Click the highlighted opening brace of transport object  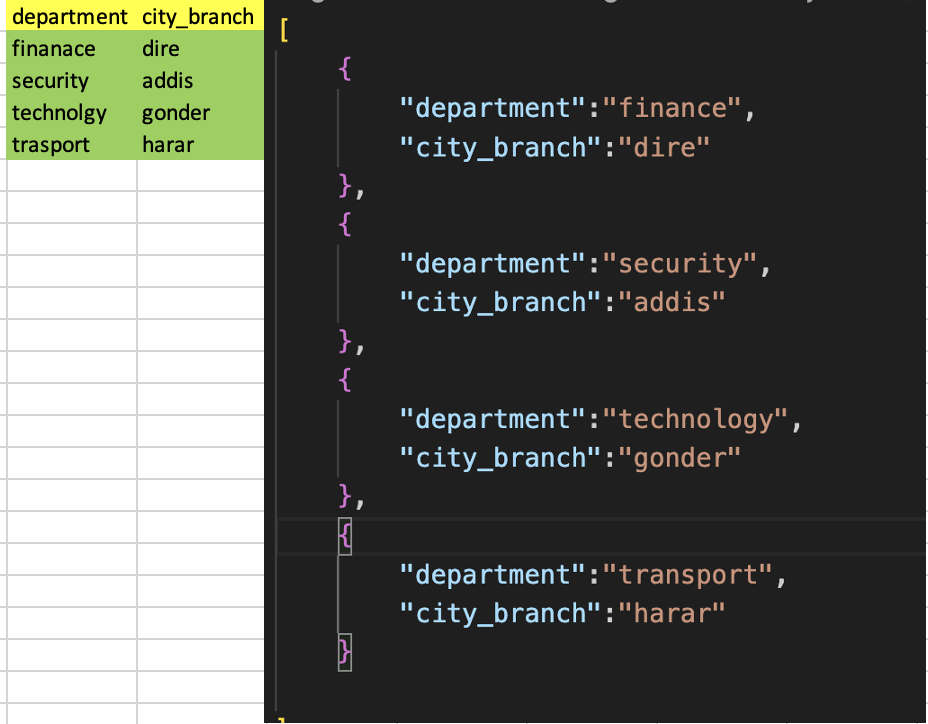click(345, 536)
